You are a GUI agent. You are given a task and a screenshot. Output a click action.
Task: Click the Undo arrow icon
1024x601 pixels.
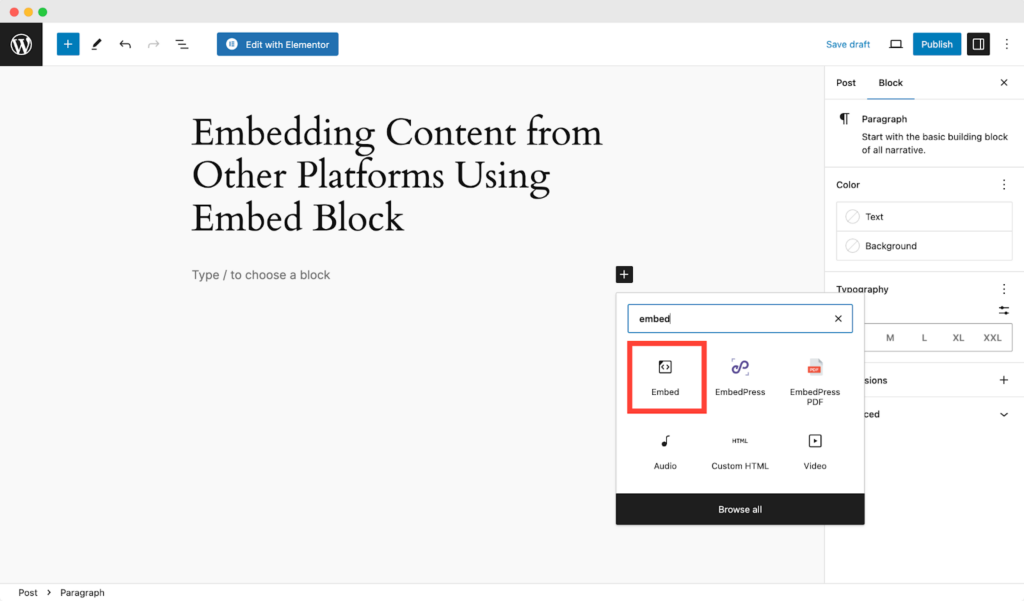click(125, 44)
